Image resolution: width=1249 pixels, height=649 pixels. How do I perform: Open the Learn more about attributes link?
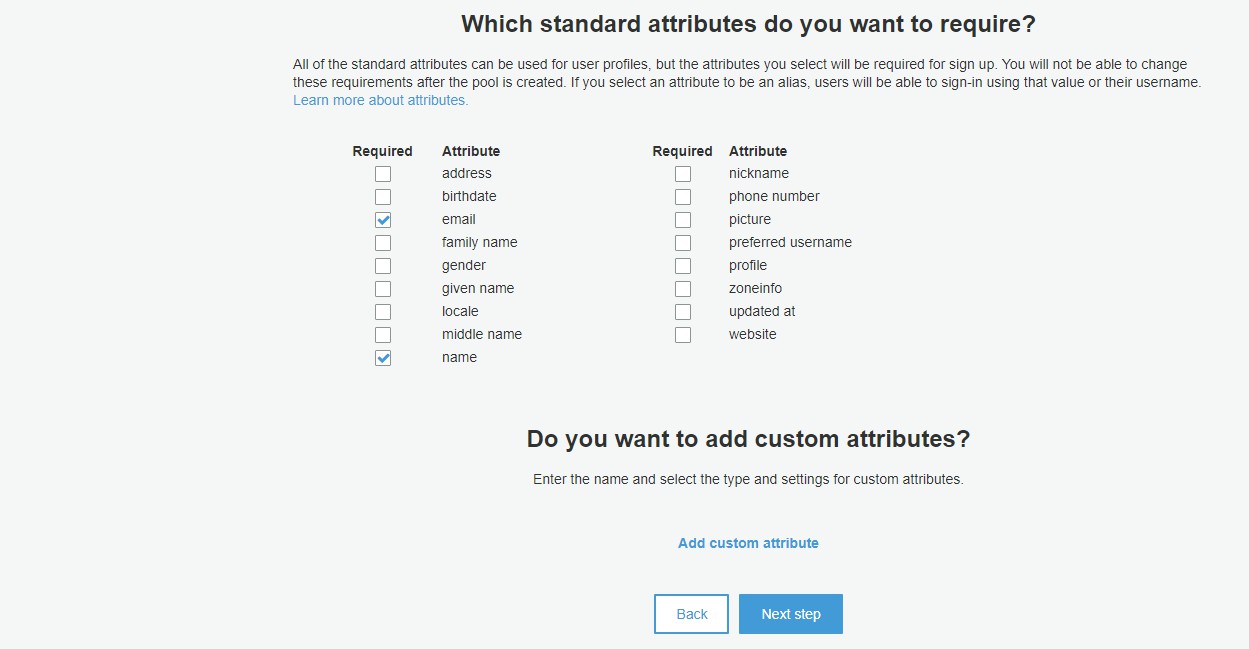click(380, 101)
